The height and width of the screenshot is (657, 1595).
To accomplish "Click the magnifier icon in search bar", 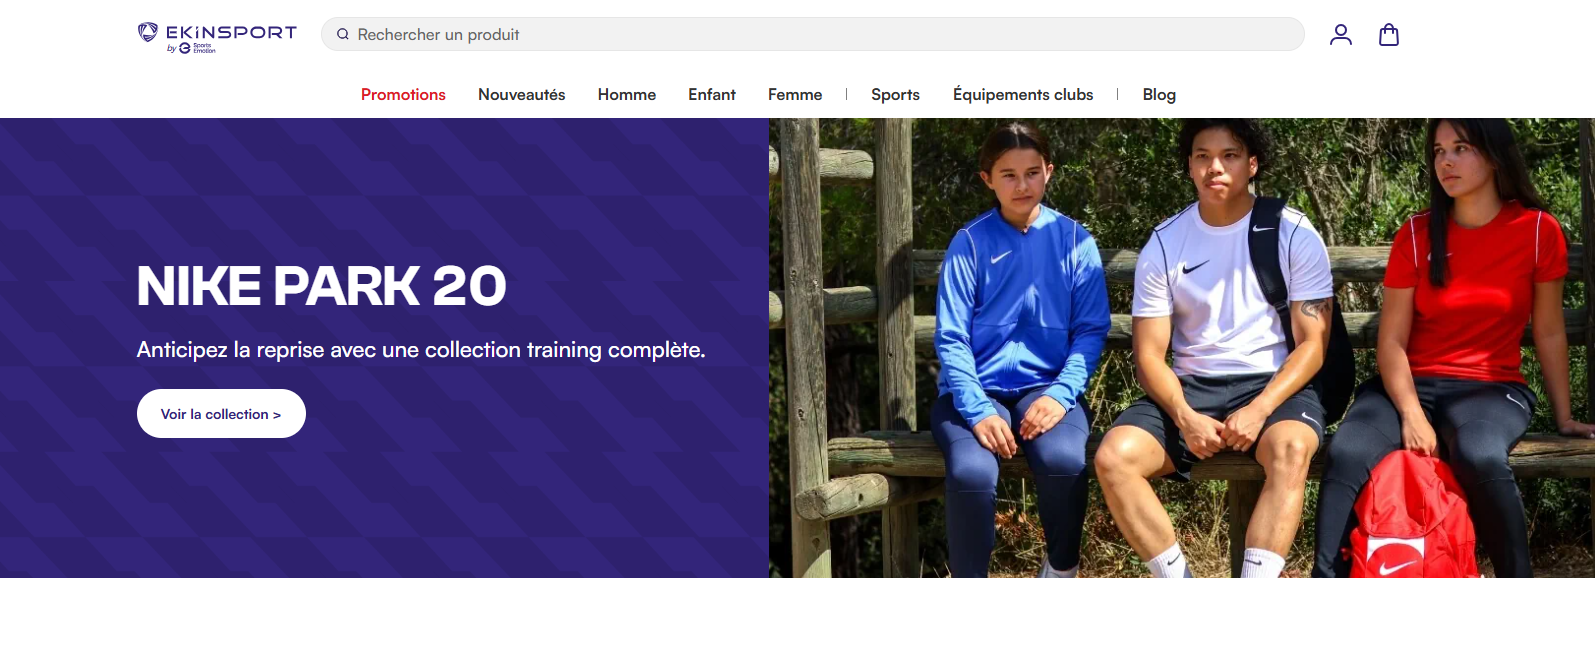I will [343, 34].
